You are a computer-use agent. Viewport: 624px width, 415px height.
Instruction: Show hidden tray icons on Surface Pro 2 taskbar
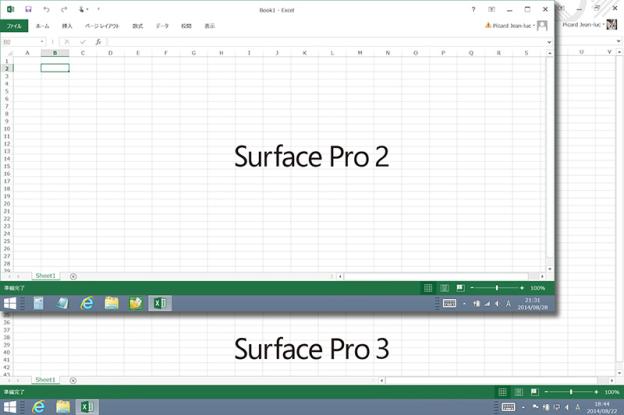coord(464,304)
